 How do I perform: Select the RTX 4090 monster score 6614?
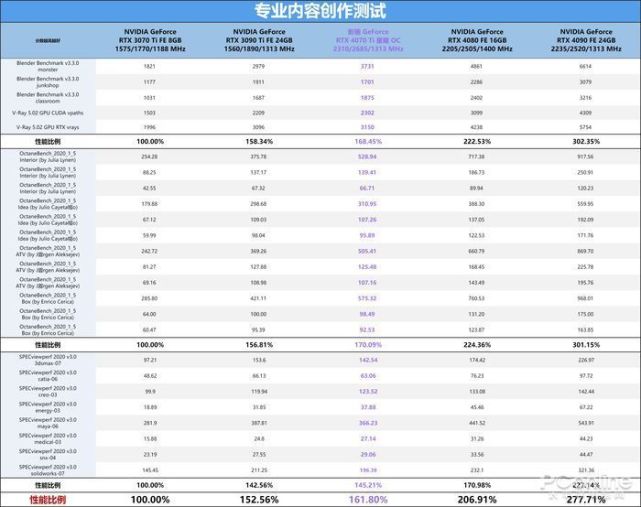pyautogui.click(x=585, y=66)
